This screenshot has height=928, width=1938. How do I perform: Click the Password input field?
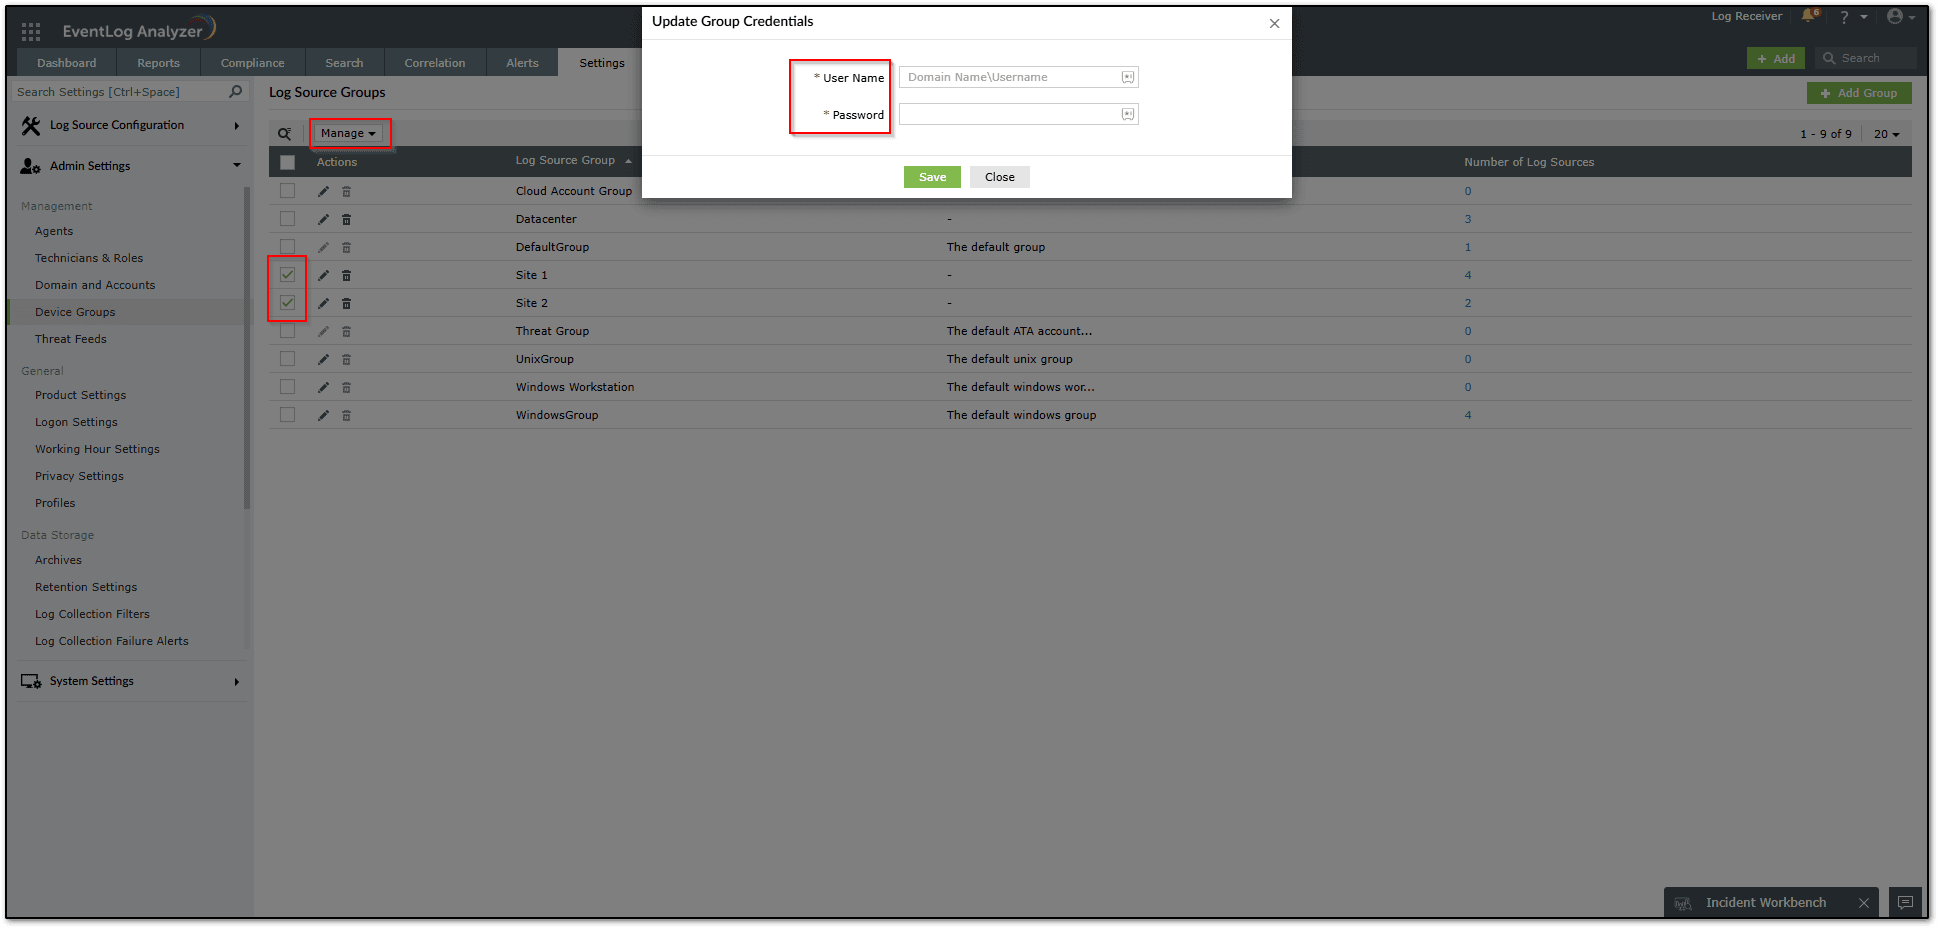[1018, 114]
